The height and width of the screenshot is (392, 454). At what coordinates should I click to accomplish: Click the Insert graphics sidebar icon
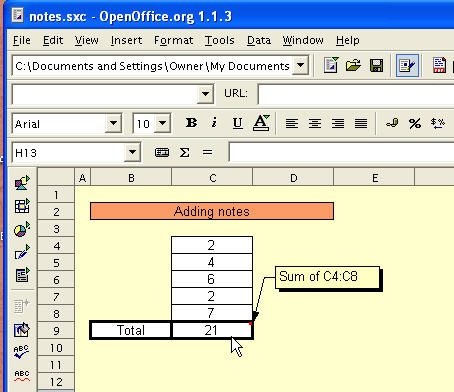tap(22, 183)
